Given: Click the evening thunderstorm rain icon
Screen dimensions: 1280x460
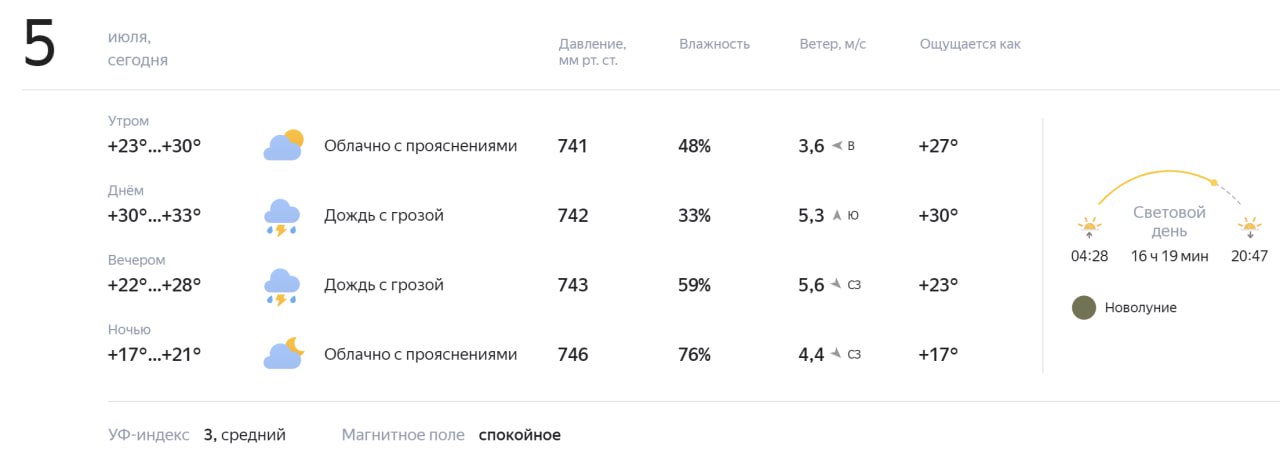Looking at the screenshot, I should click(x=283, y=286).
